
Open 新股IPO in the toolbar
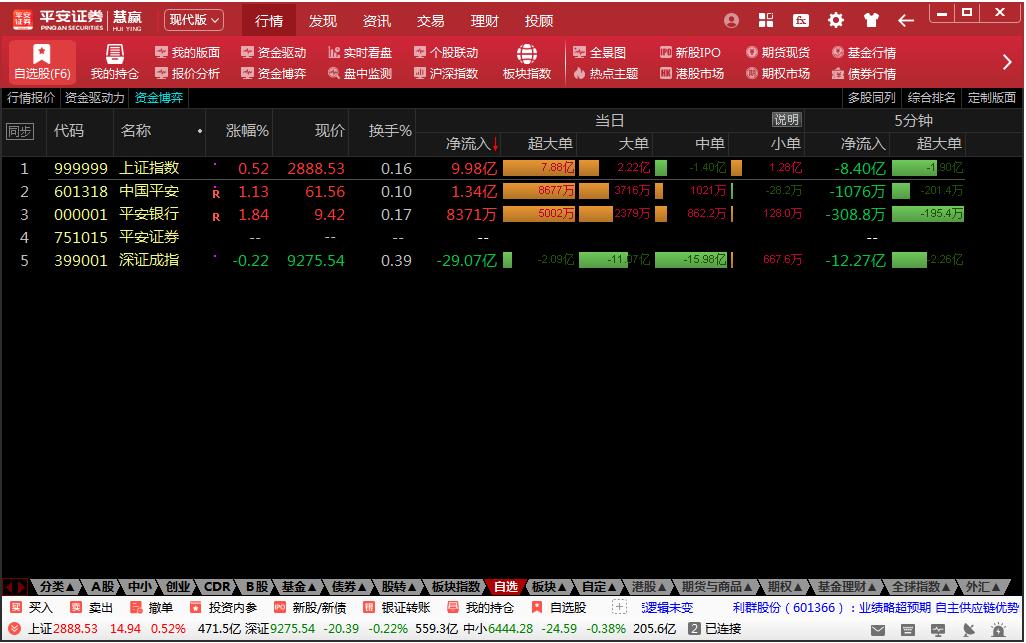click(x=690, y=52)
